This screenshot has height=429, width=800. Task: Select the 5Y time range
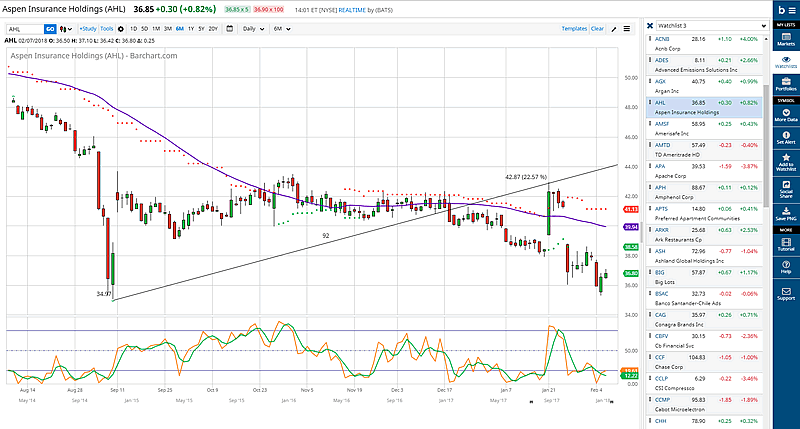pyautogui.click(x=202, y=29)
